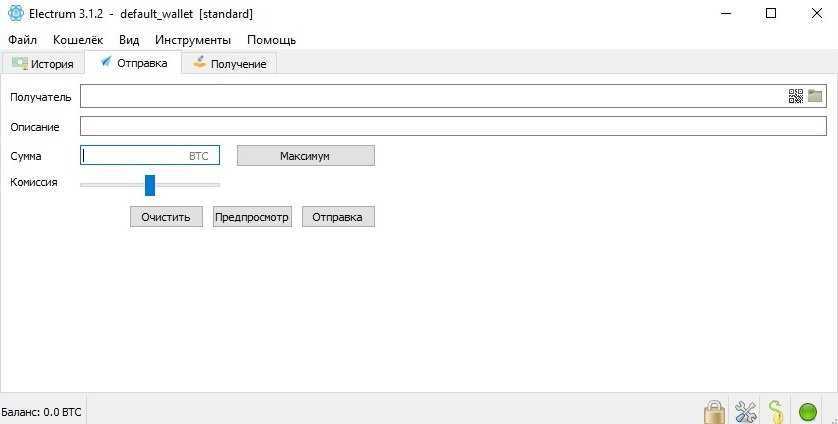Open the Вид menu

click(129, 40)
